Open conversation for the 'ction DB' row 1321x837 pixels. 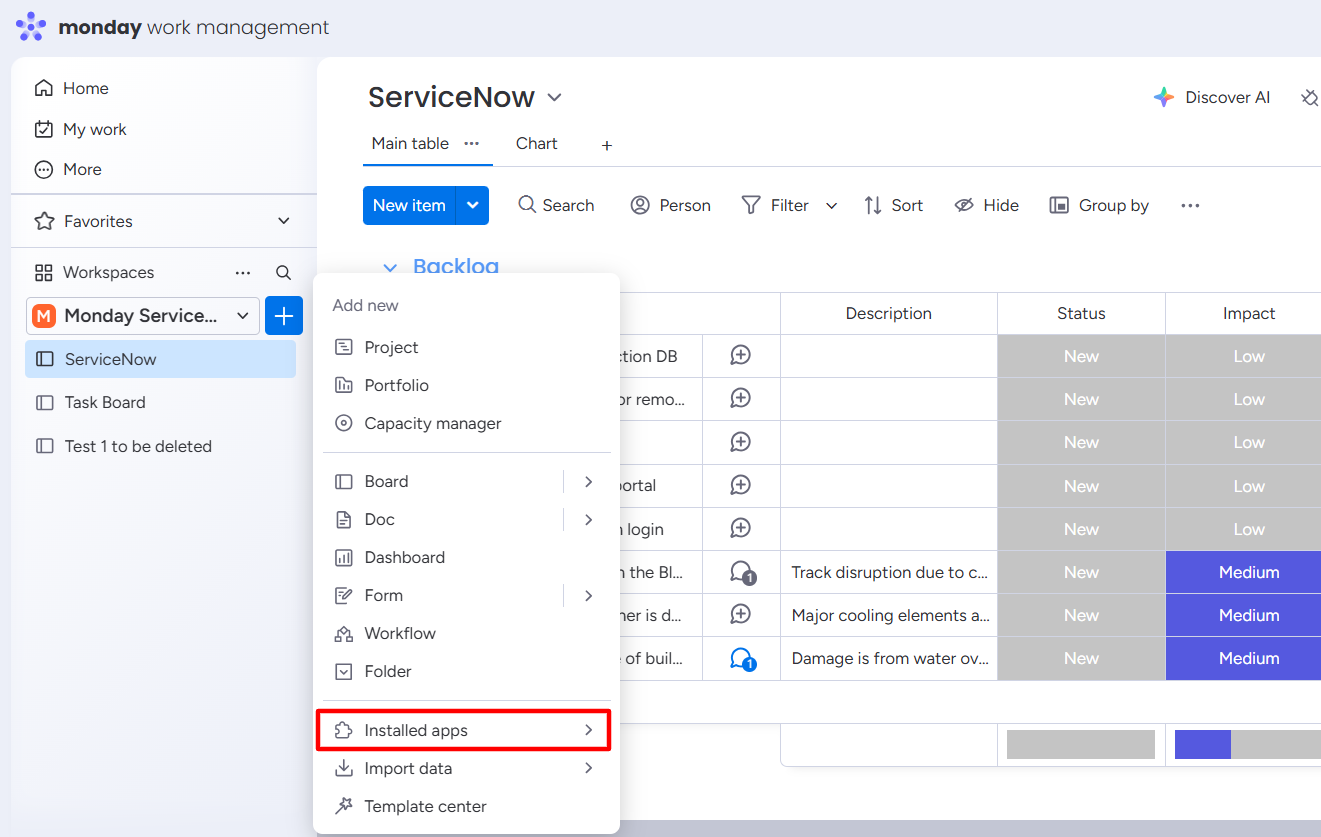click(x=740, y=355)
